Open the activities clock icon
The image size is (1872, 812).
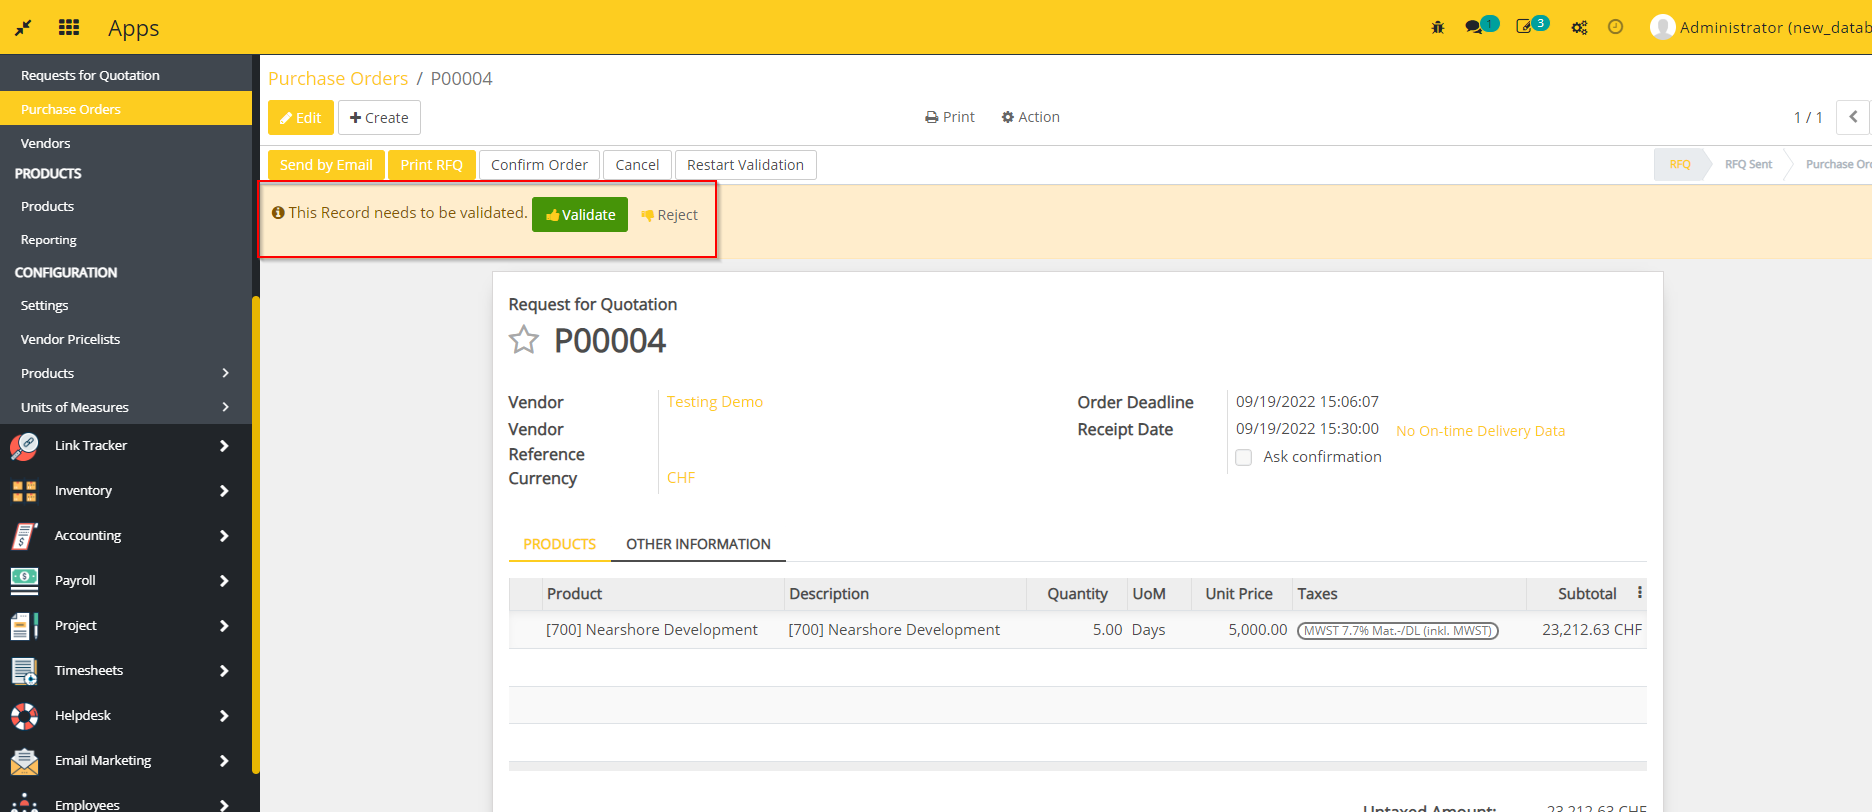tap(1615, 27)
